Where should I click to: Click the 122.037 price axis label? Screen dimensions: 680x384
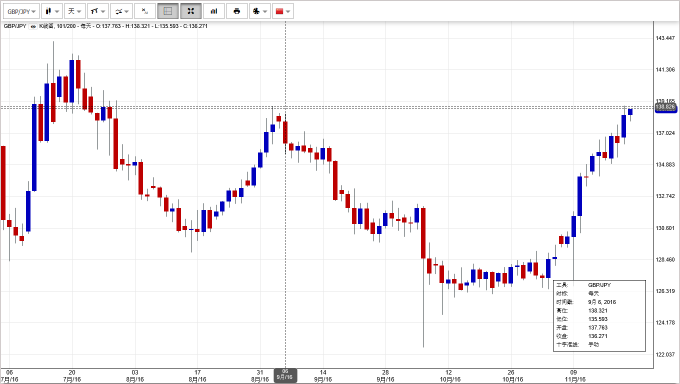click(665, 355)
